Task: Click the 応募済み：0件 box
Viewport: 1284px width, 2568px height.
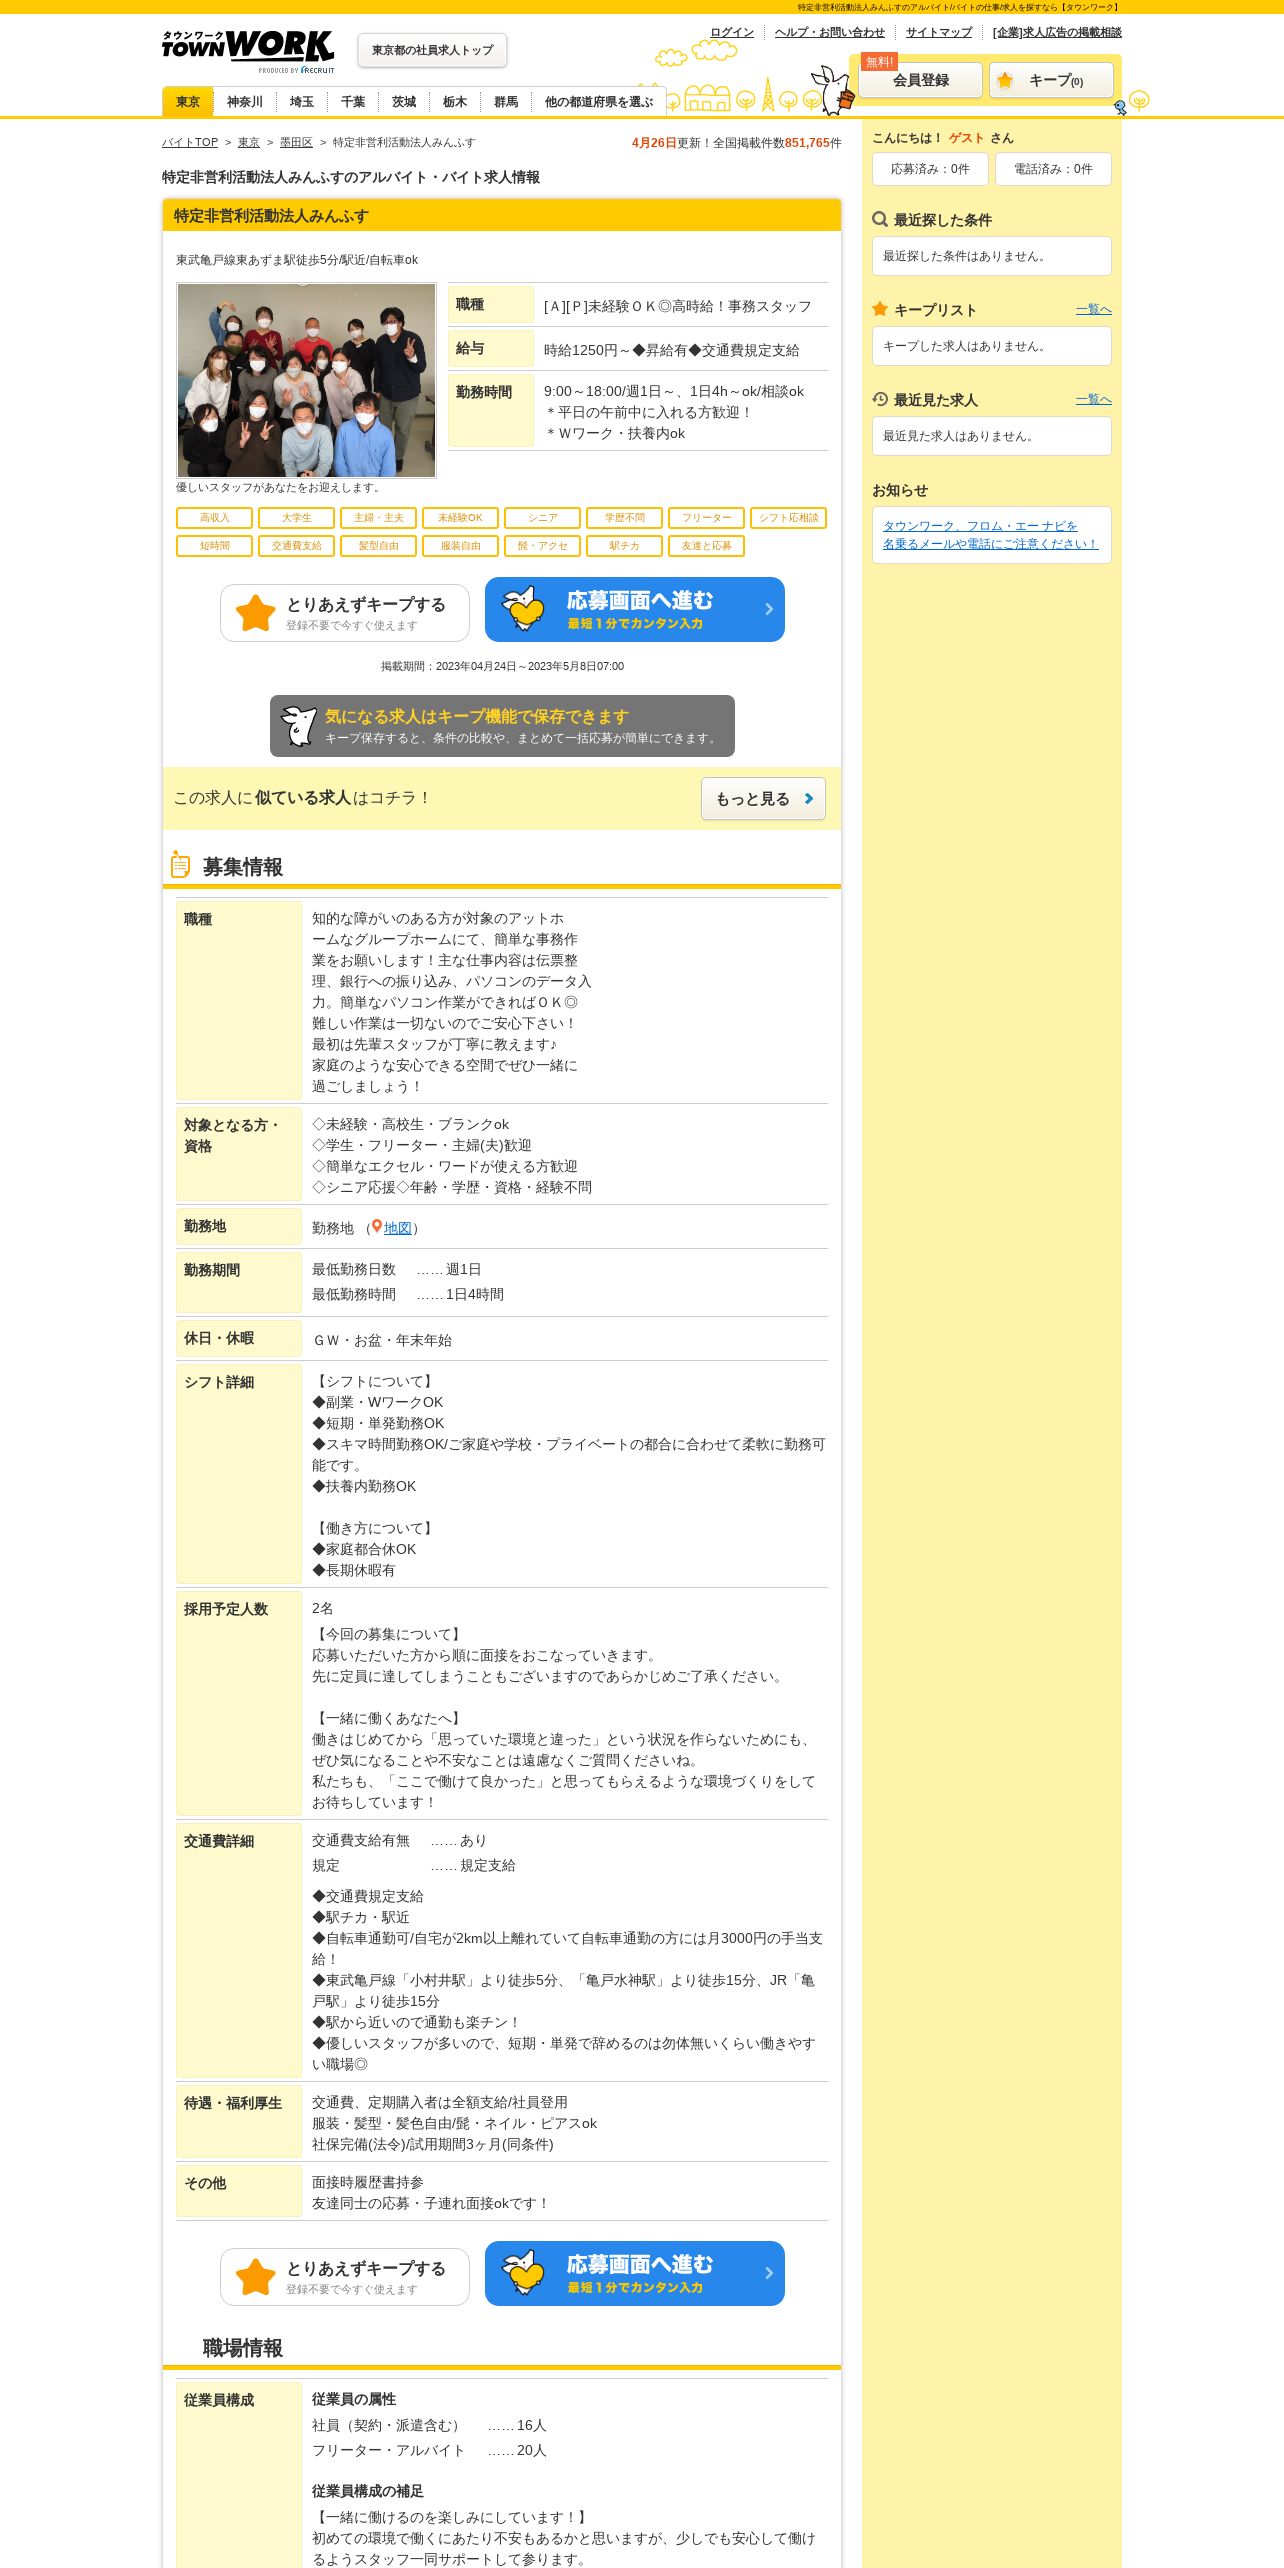Action: pyautogui.click(x=930, y=169)
